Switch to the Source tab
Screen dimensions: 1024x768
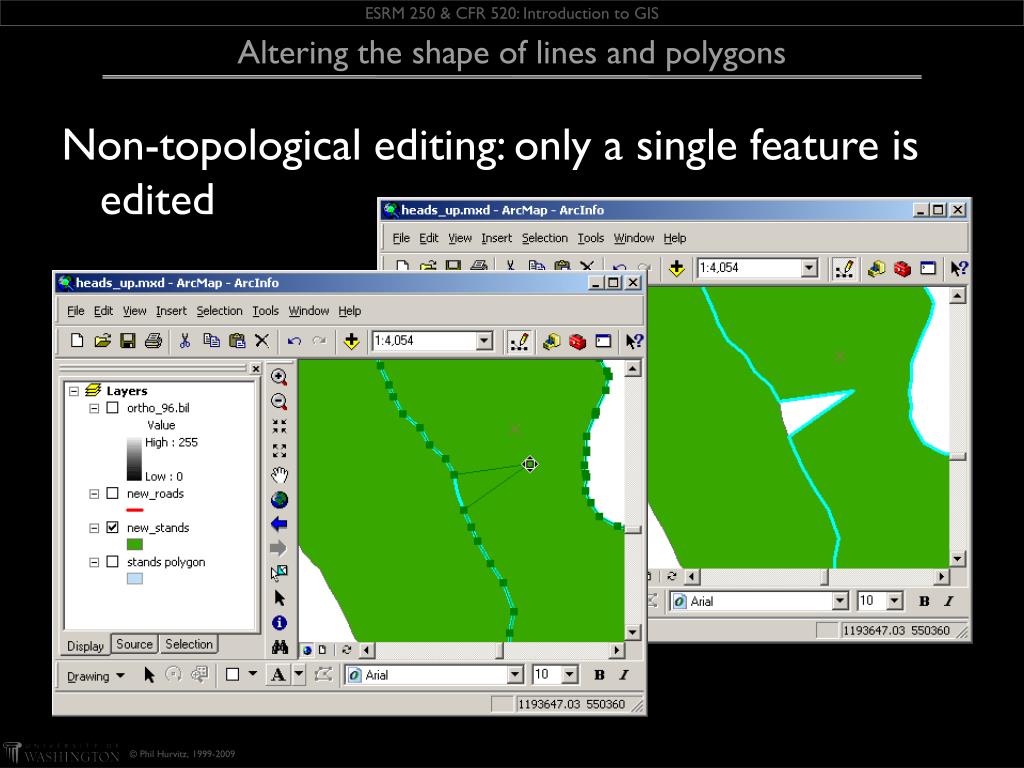pos(135,645)
